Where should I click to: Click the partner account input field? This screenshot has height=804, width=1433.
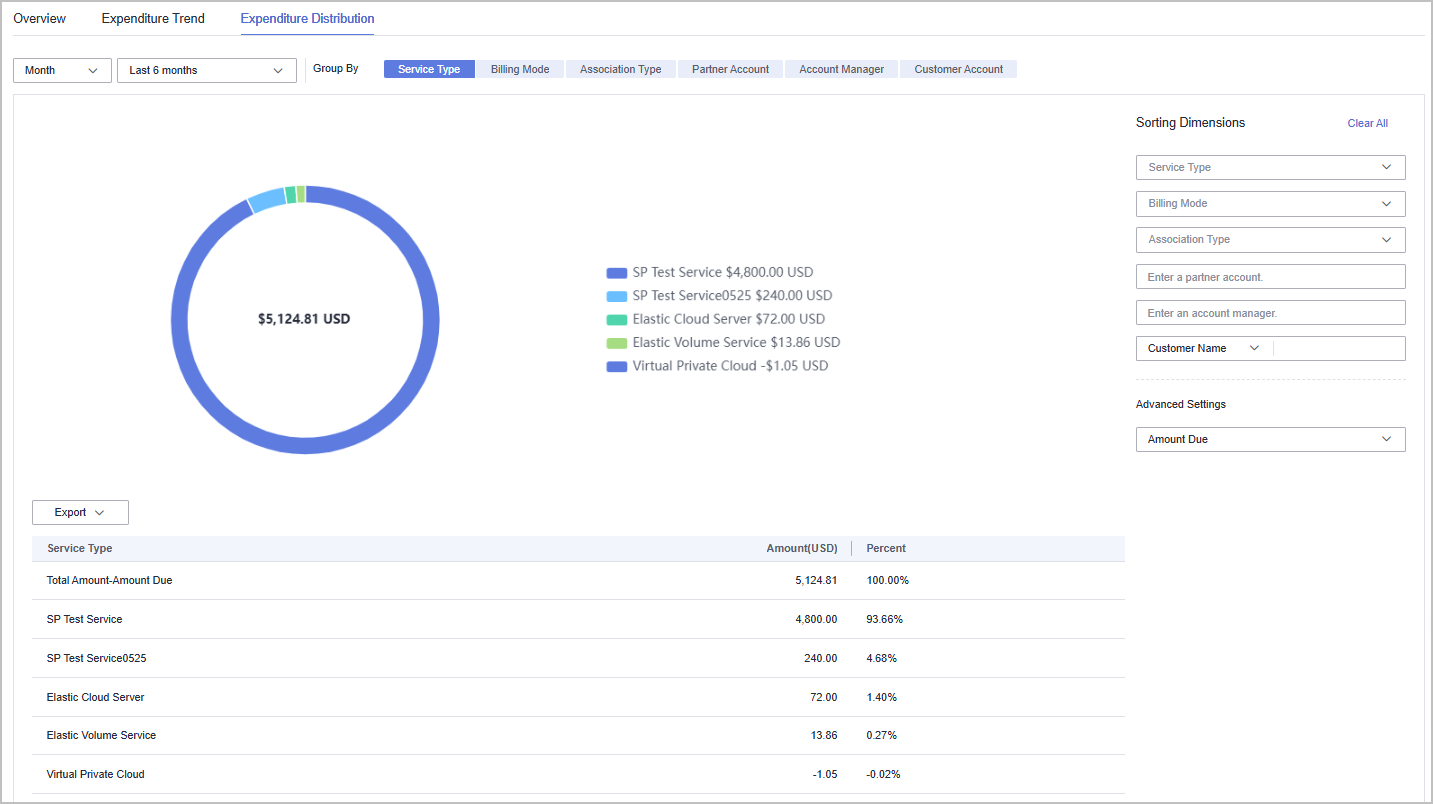pos(1270,277)
